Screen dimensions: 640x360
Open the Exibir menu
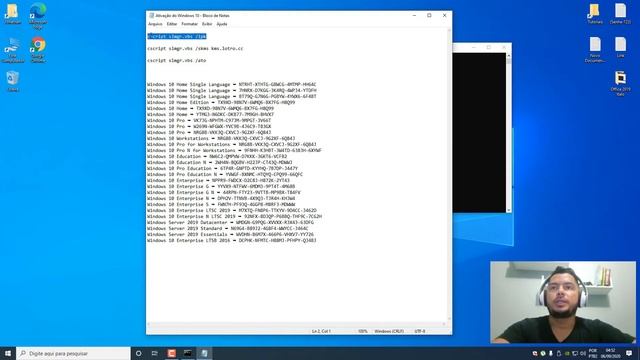point(207,24)
